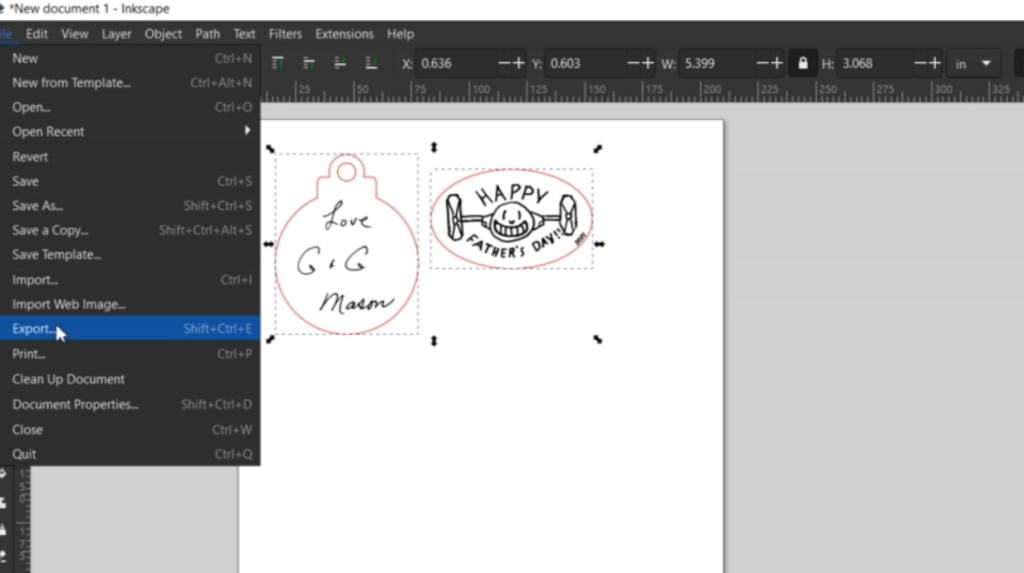Open the Path menu
The height and width of the screenshot is (573, 1024).
[x=208, y=34]
